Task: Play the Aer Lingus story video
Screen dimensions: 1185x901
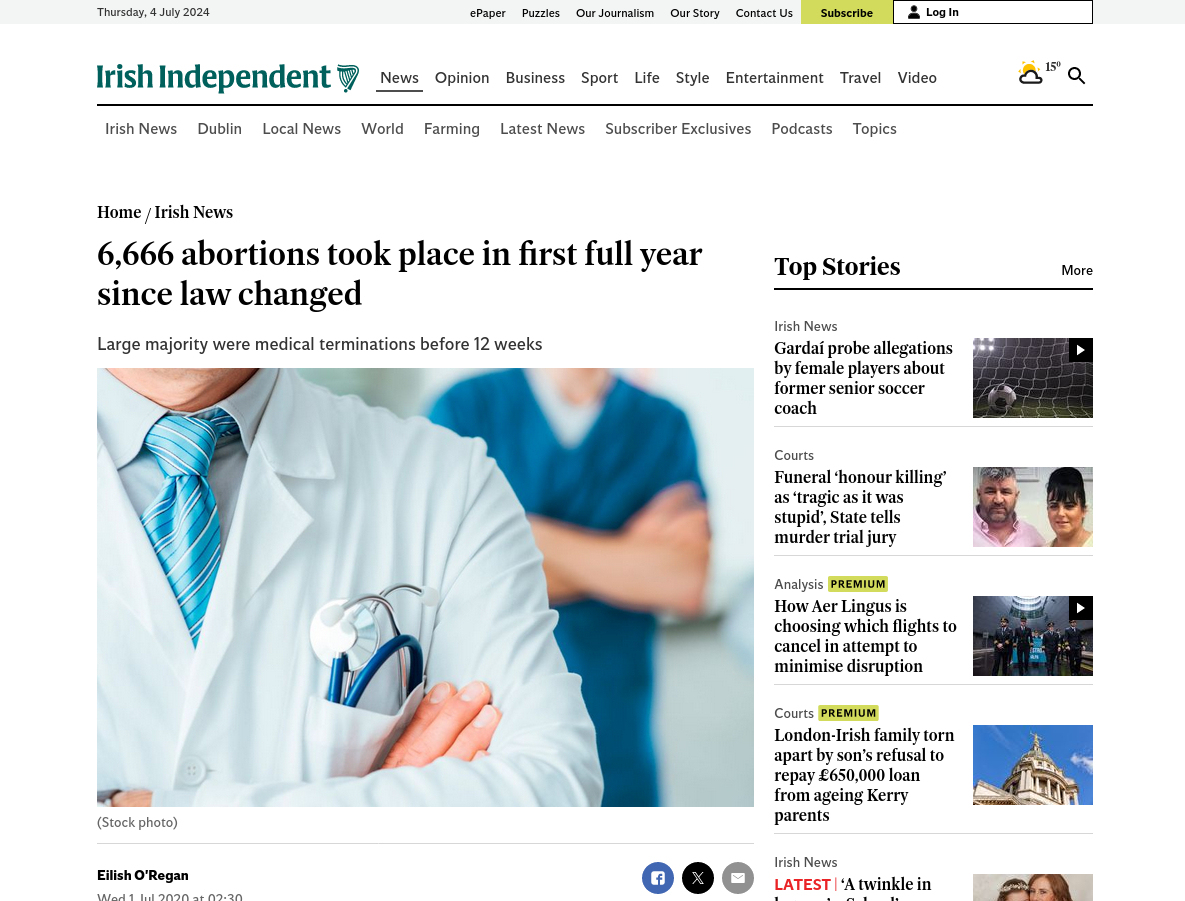Action: pos(1081,608)
